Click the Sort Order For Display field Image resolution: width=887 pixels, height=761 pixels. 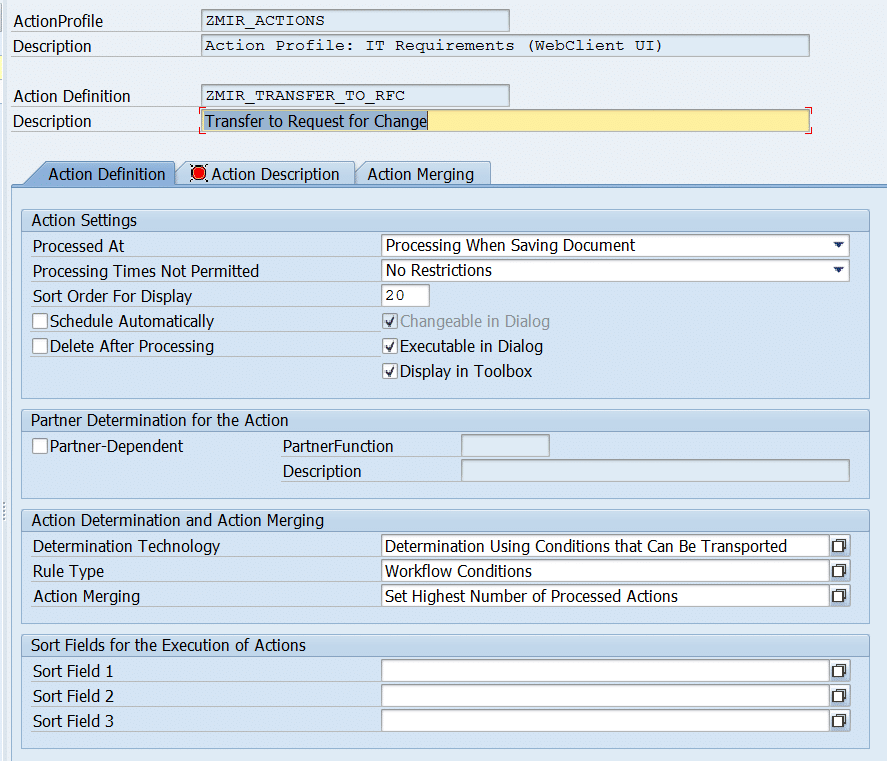[x=405, y=296]
